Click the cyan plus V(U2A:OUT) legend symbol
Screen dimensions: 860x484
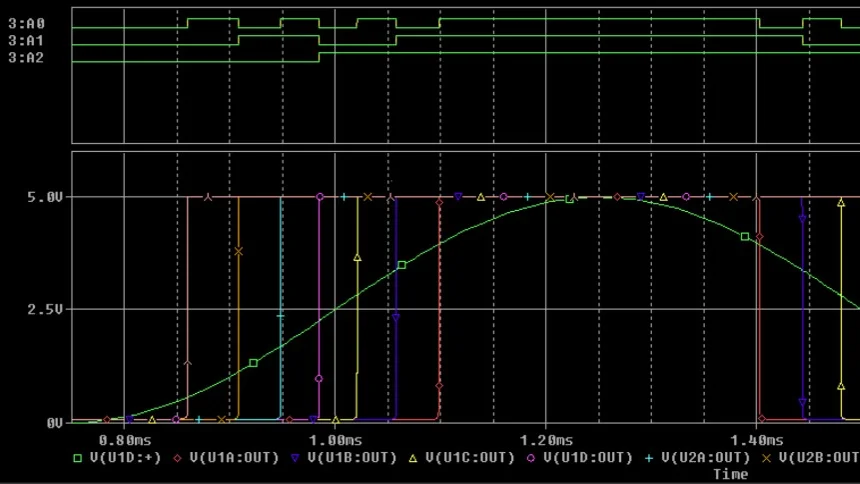pos(649,458)
